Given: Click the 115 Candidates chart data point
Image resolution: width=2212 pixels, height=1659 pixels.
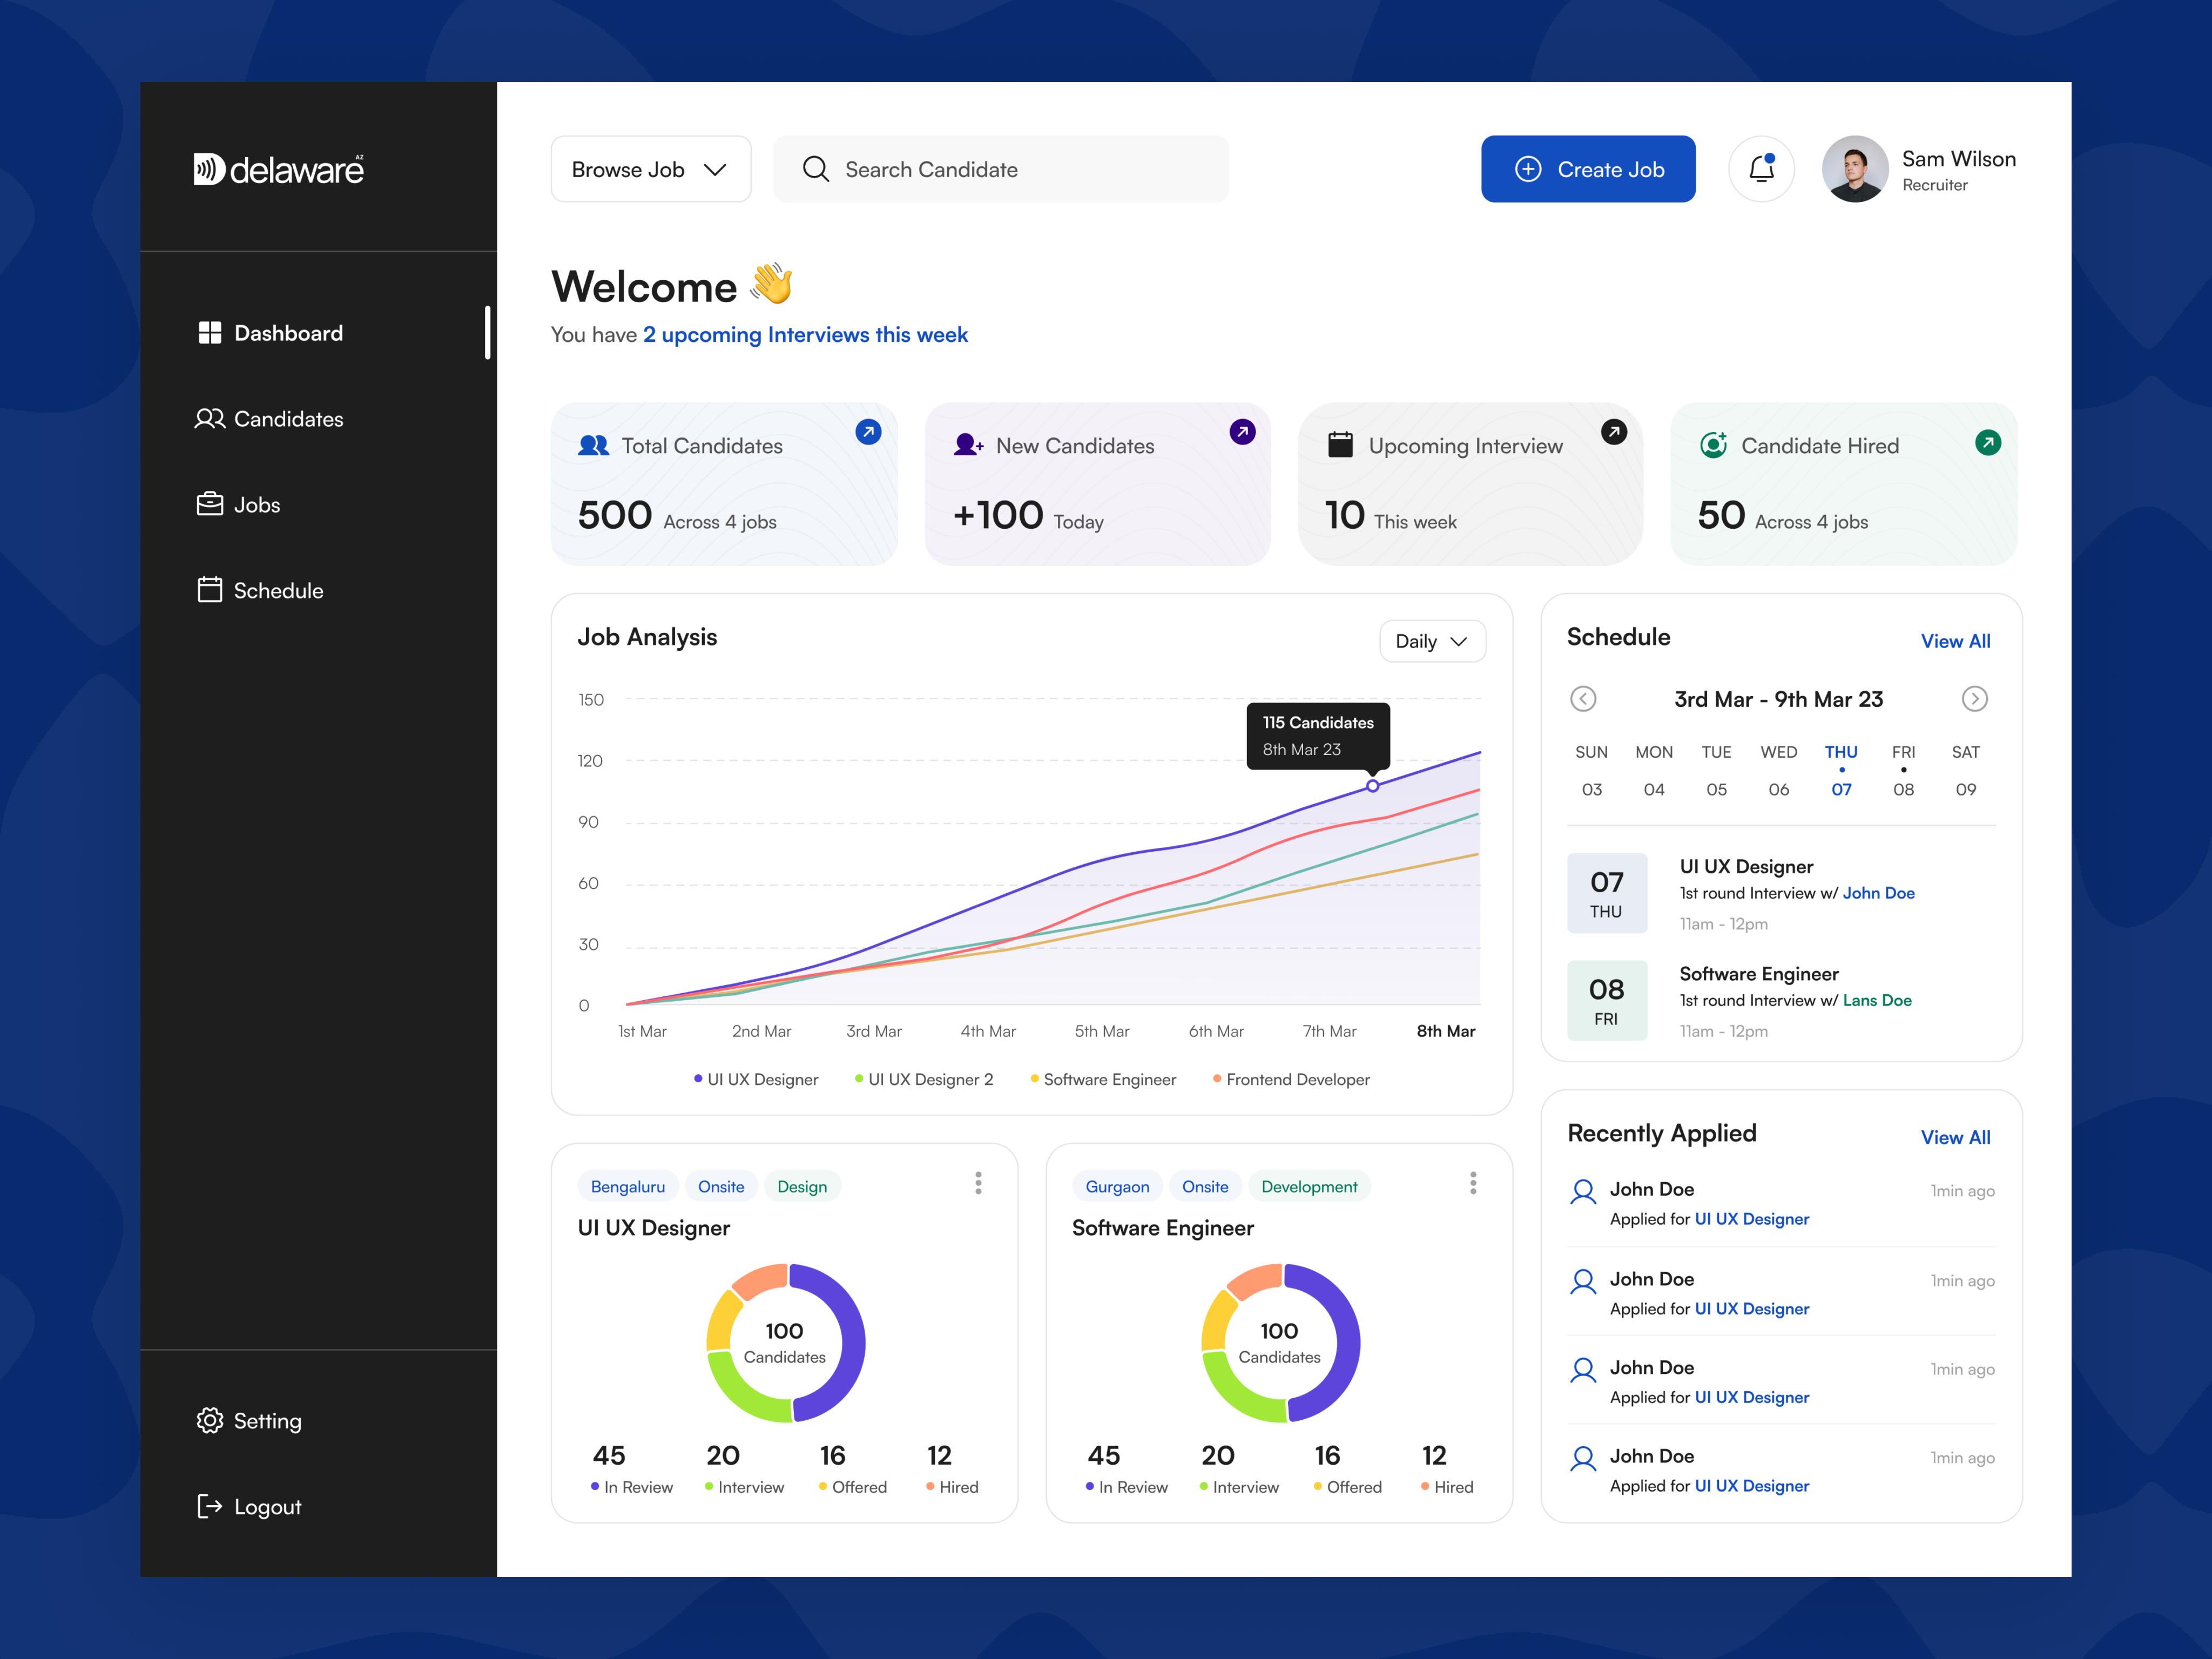Looking at the screenshot, I should tap(1373, 786).
